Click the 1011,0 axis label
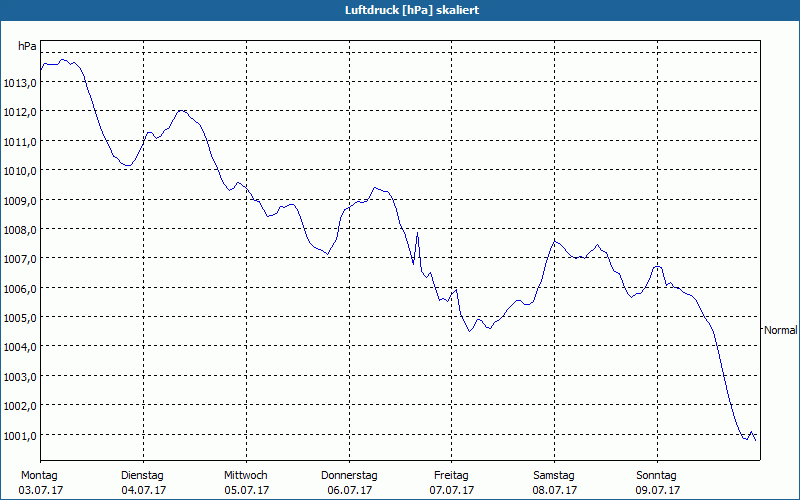 pos(20,142)
